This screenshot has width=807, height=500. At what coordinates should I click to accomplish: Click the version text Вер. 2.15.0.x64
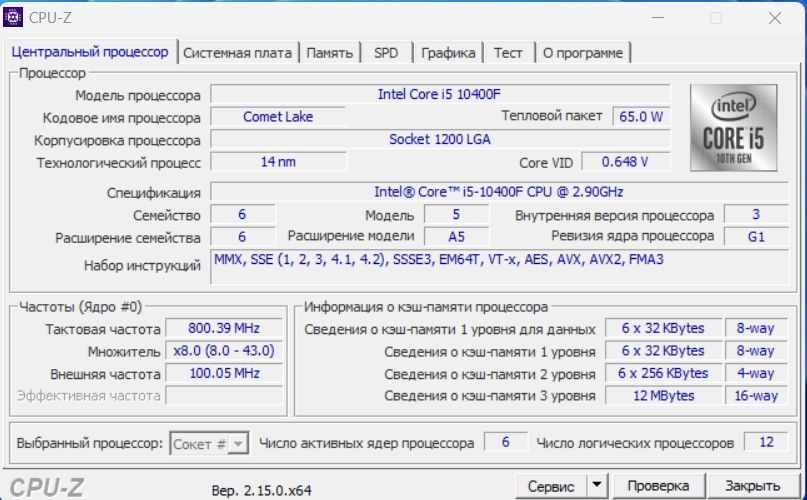pos(261,490)
